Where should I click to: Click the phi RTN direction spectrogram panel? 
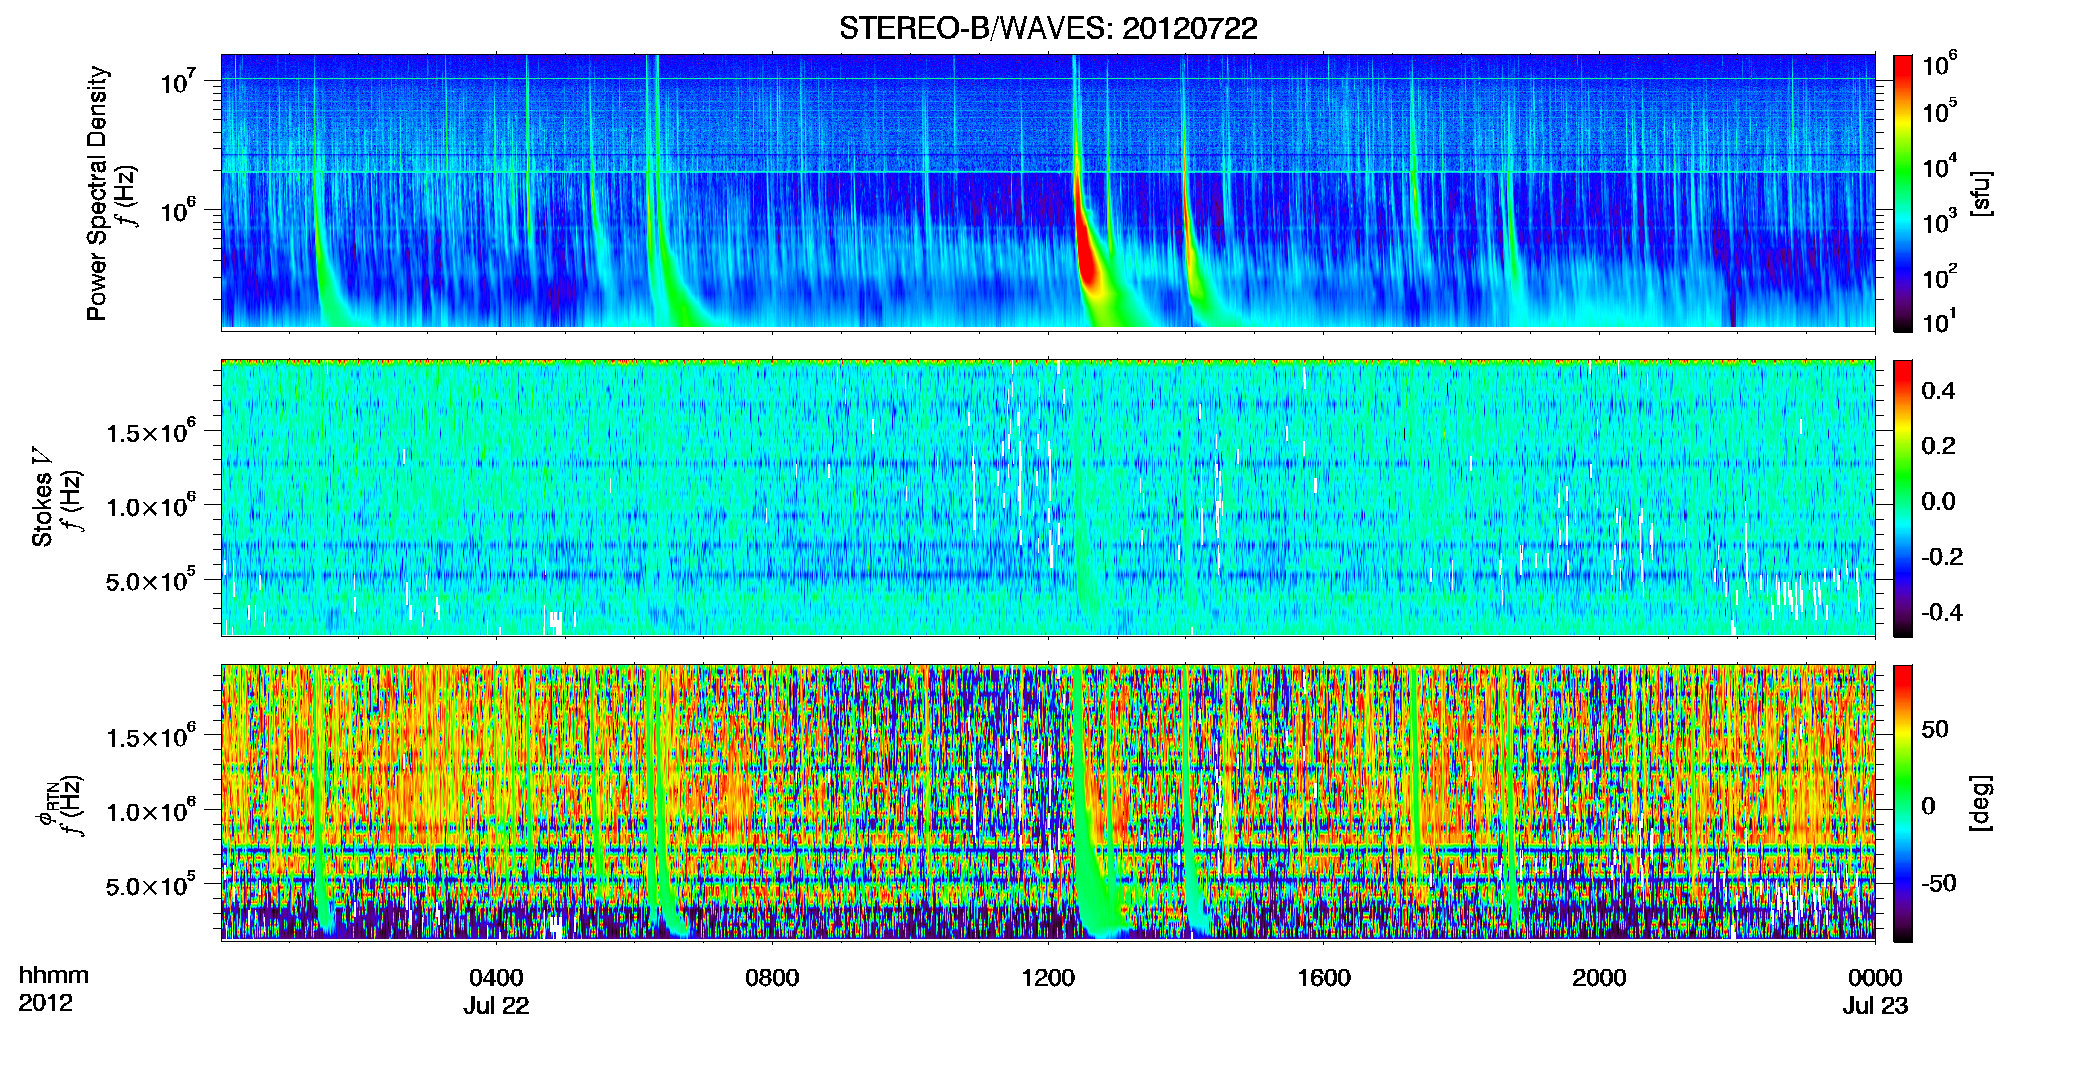tap(1048, 802)
